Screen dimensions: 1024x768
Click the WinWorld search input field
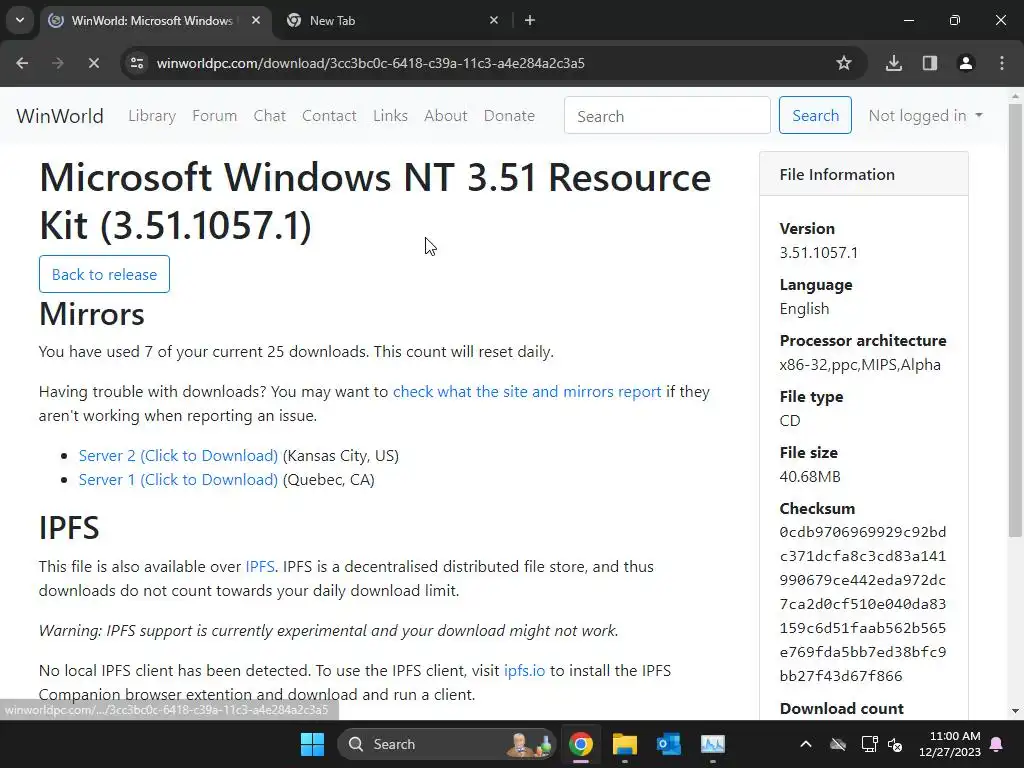pos(667,116)
